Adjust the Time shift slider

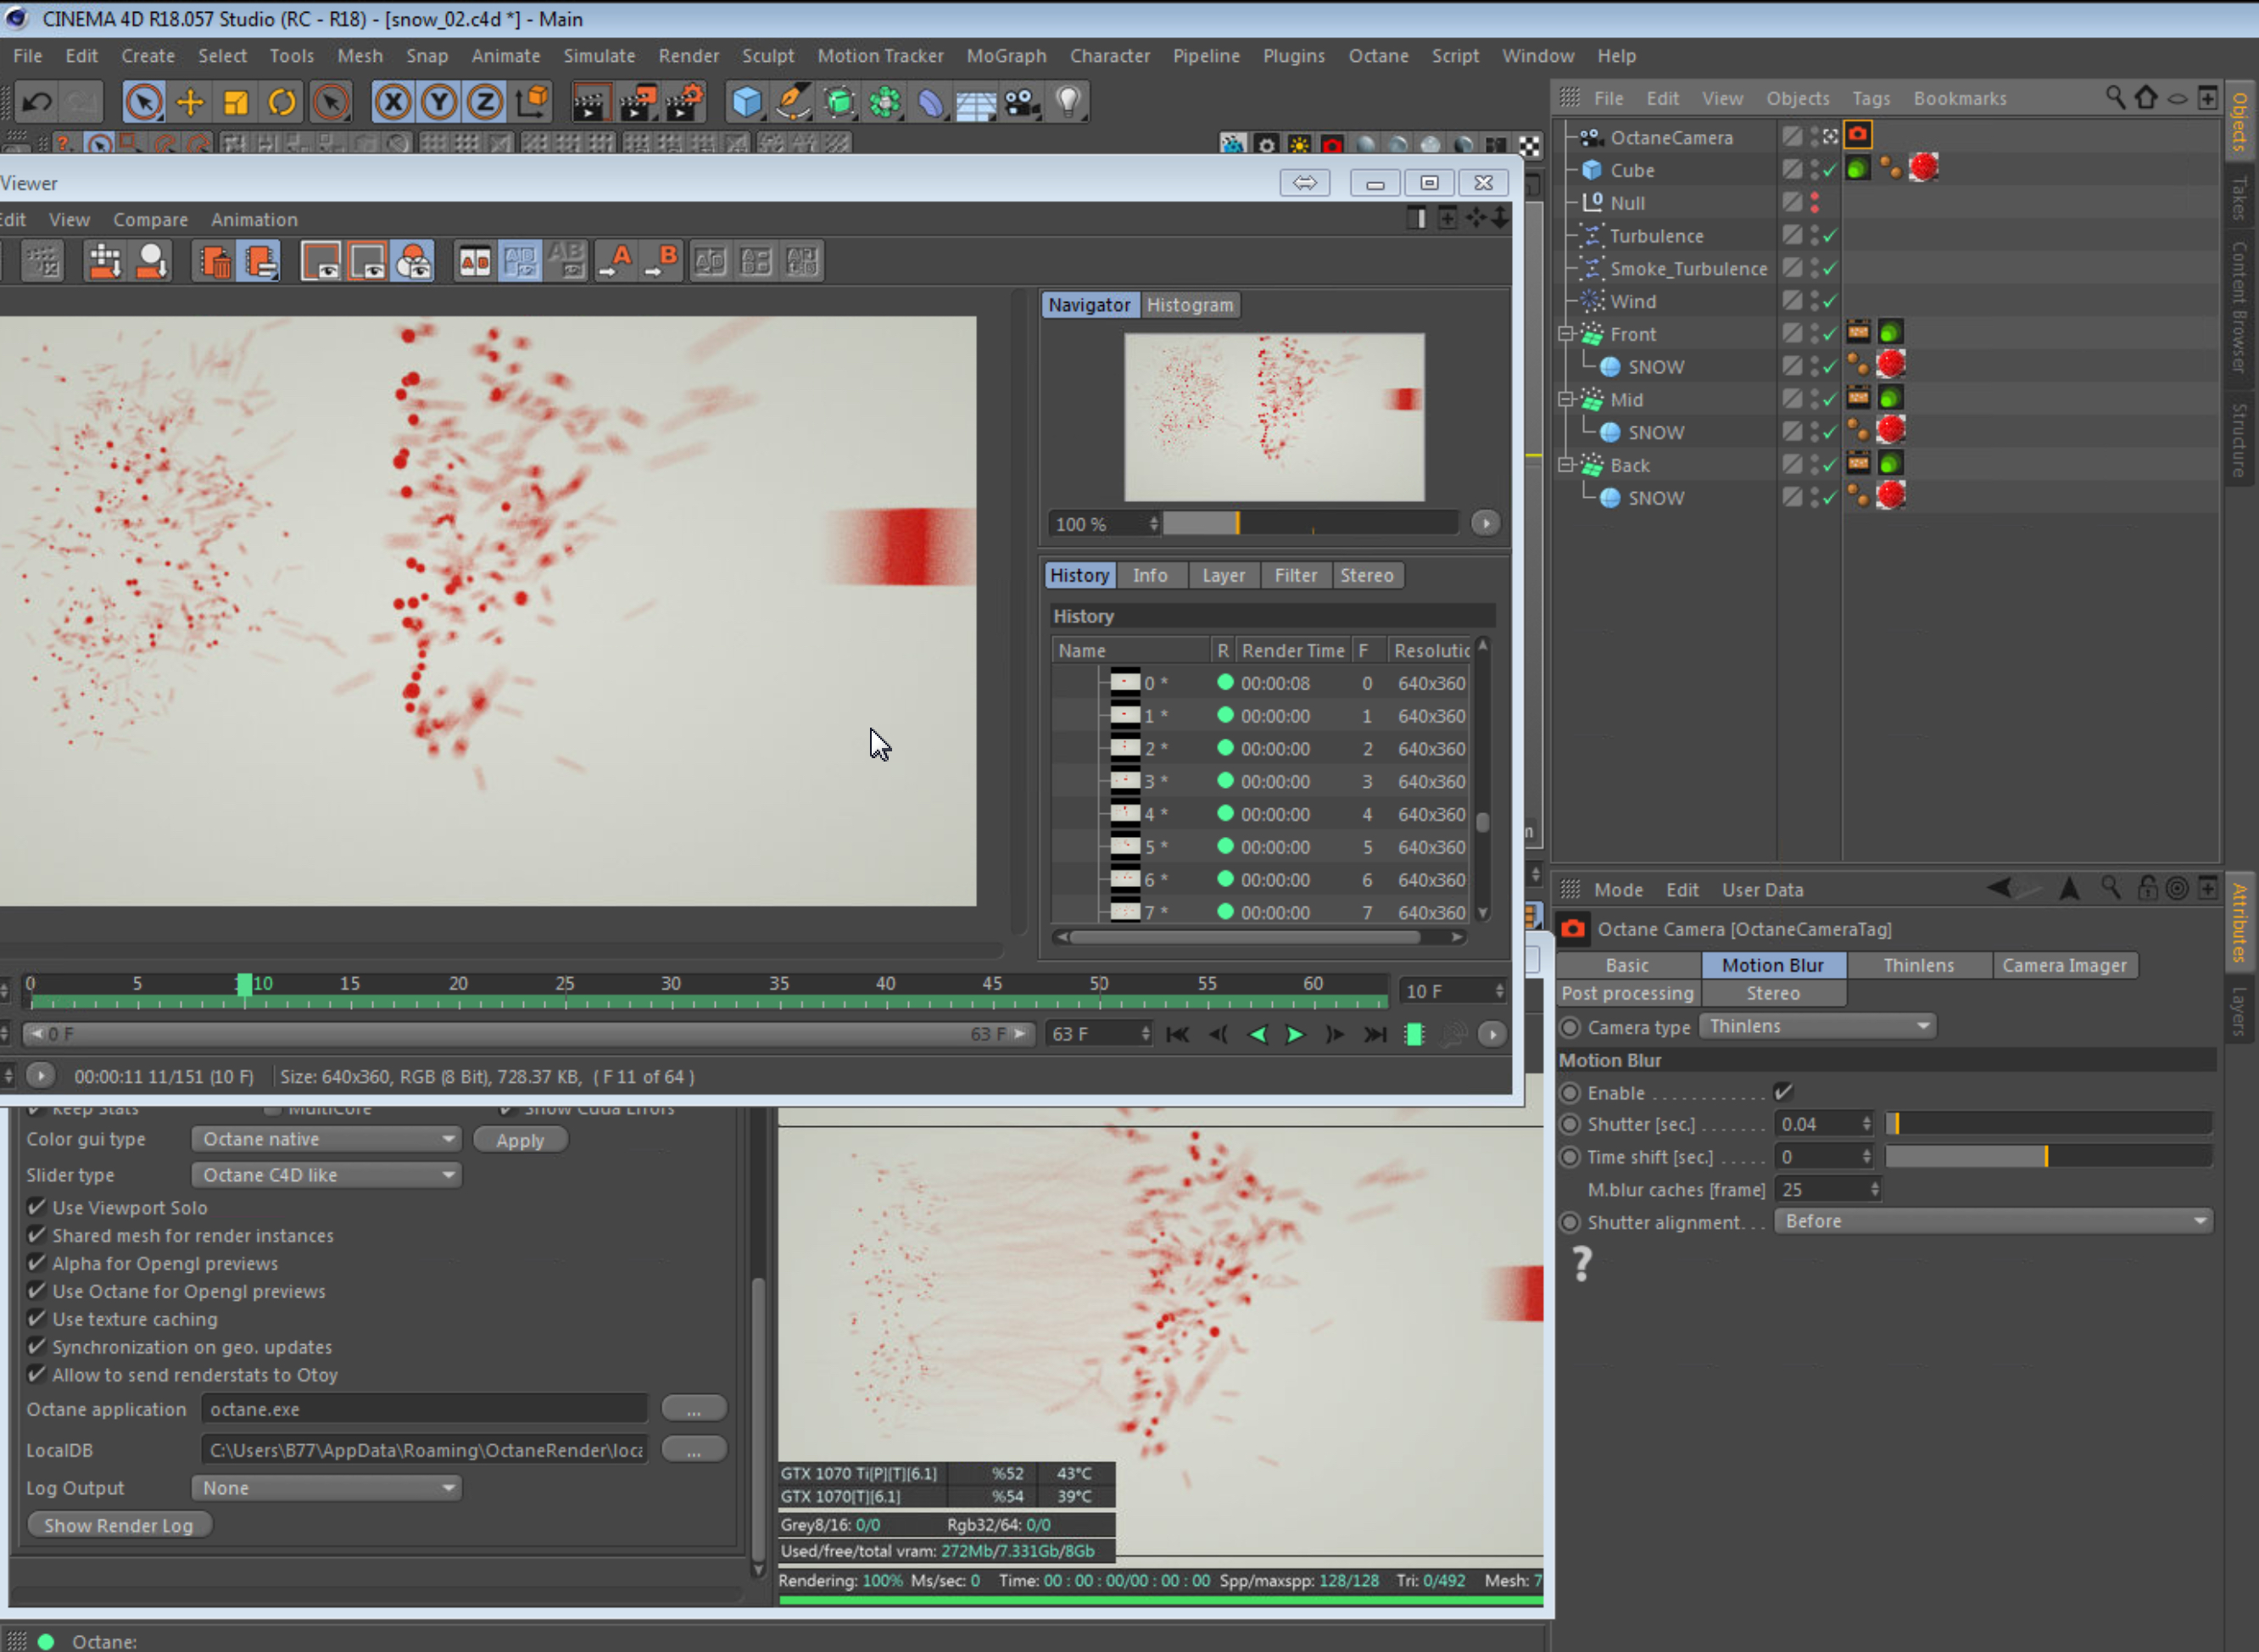pyautogui.click(x=2046, y=1157)
